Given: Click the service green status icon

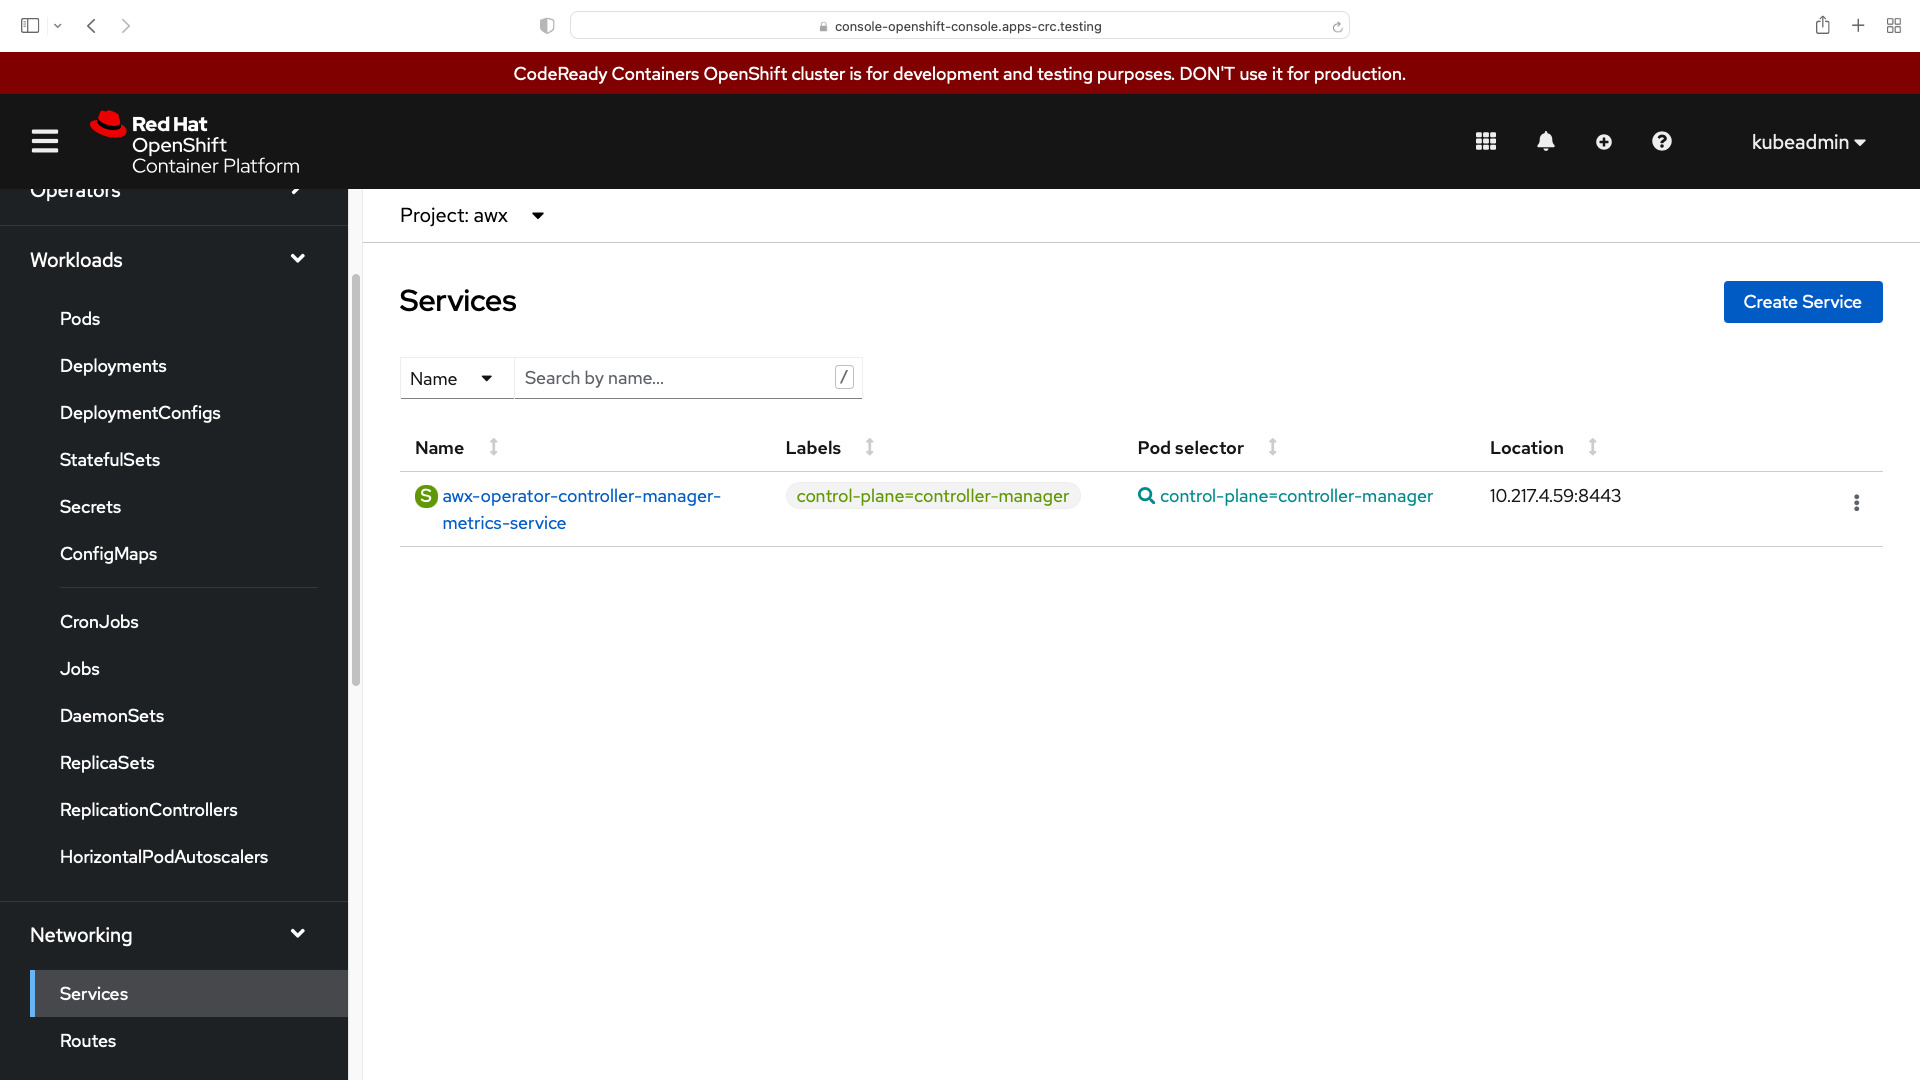Looking at the screenshot, I should pyautogui.click(x=425, y=495).
